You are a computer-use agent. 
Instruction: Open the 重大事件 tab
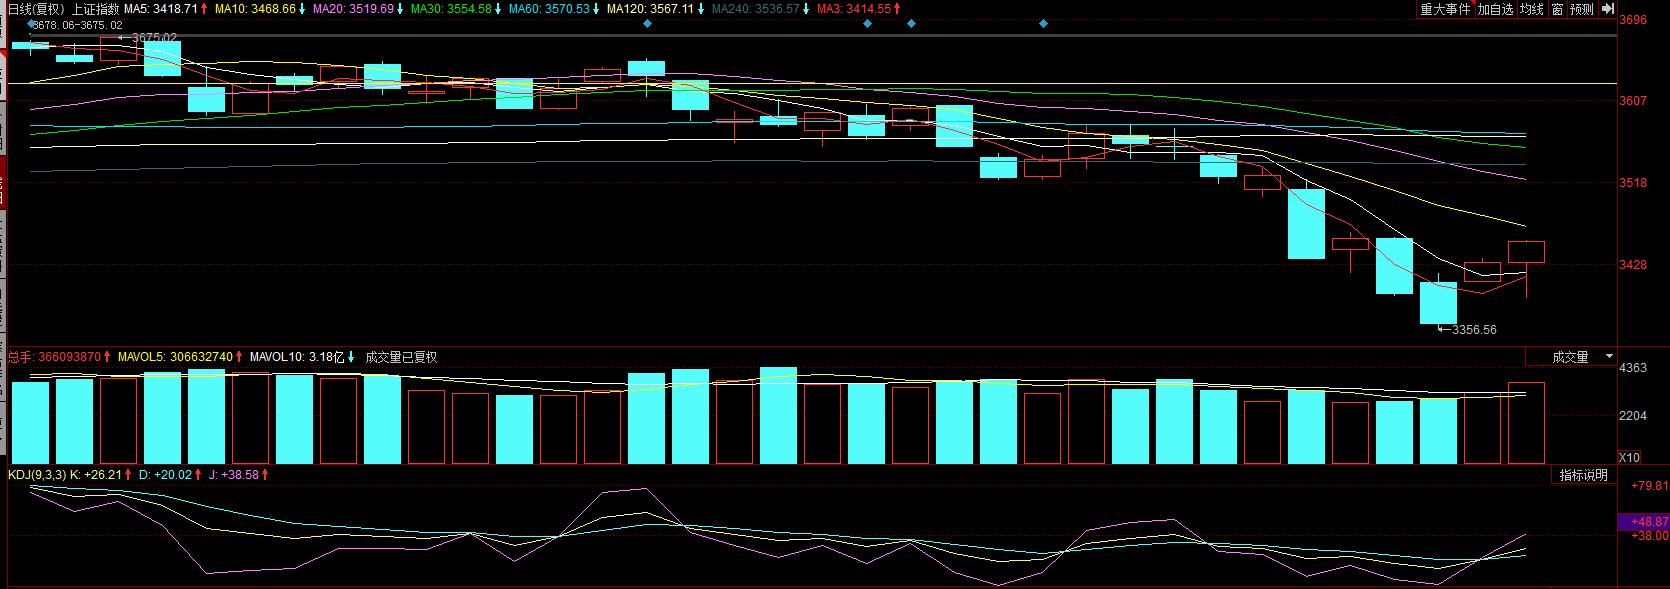1446,9
